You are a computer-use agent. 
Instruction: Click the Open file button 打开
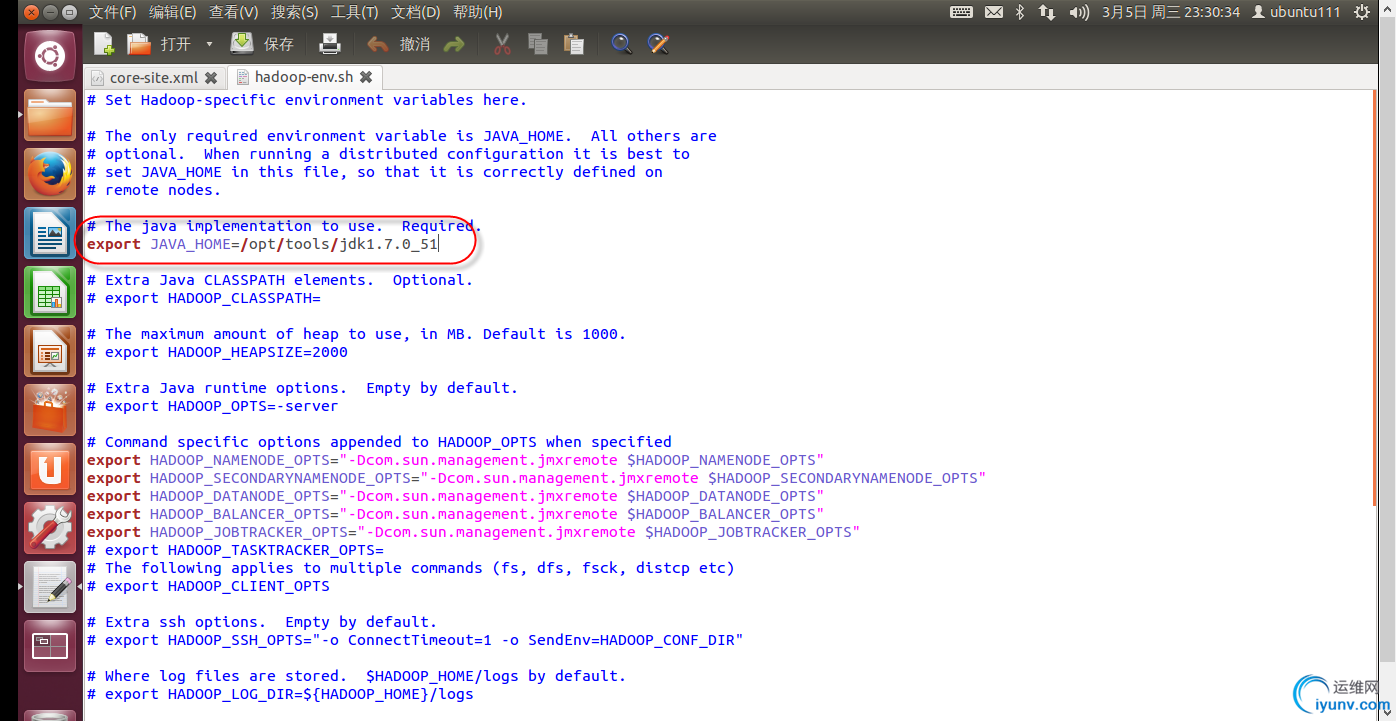[159, 44]
